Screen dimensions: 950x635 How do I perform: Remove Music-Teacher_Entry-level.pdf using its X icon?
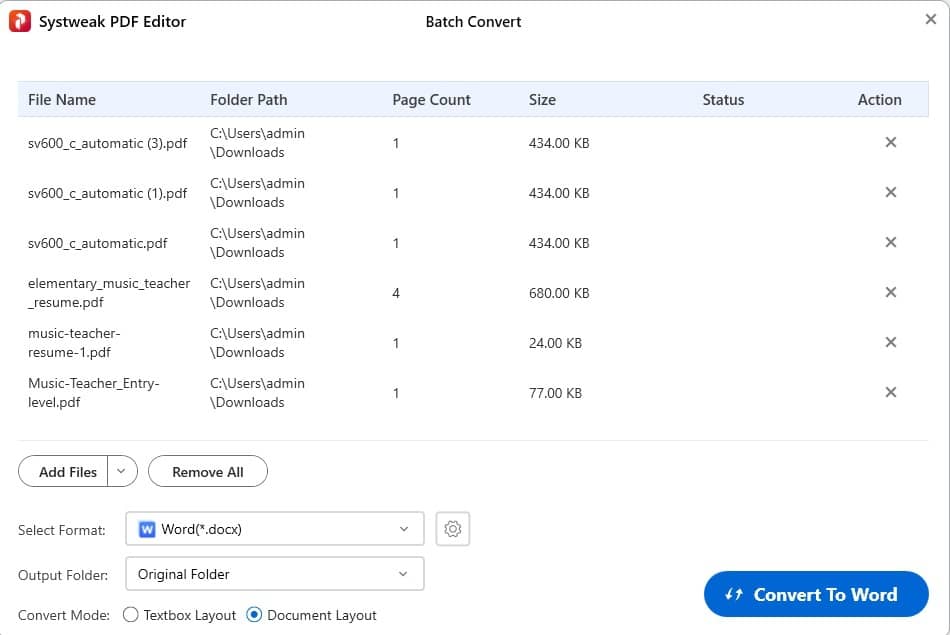click(x=890, y=392)
